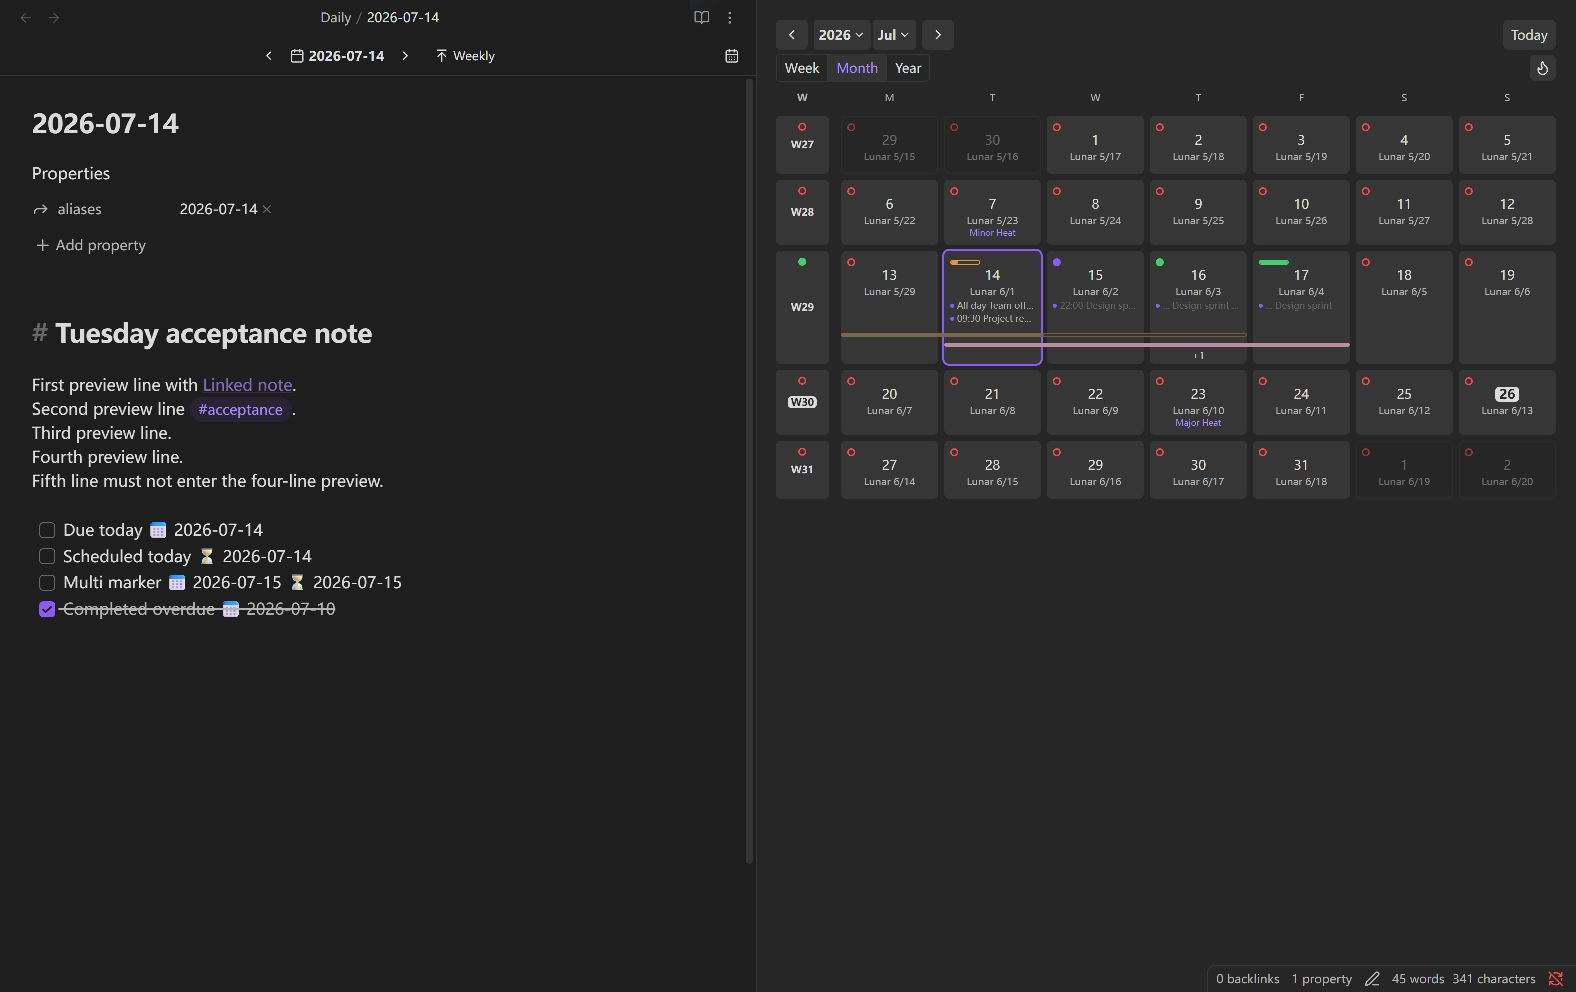
Task: Switch calendar to Month view
Action: tap(857, 68)
